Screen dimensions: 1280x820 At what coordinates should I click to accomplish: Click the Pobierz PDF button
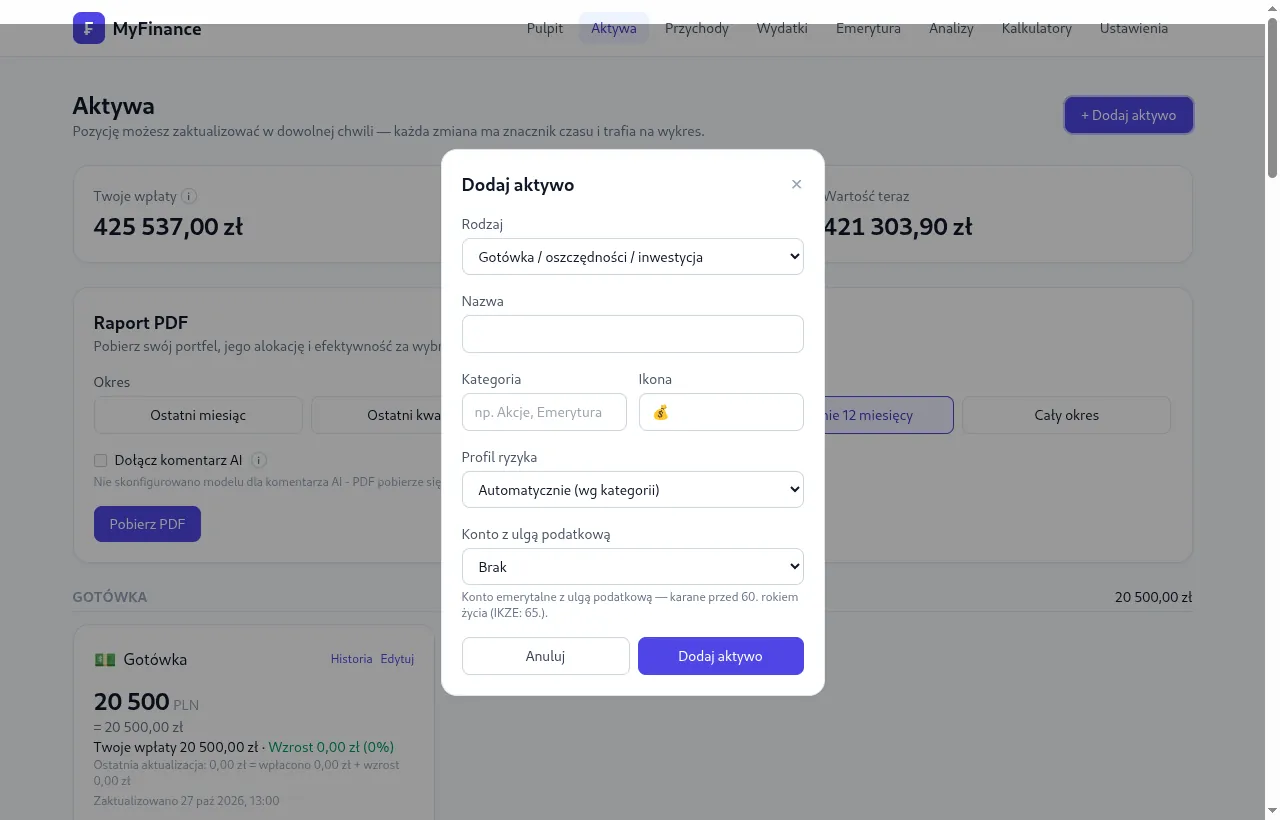click(x=147, y=524)
